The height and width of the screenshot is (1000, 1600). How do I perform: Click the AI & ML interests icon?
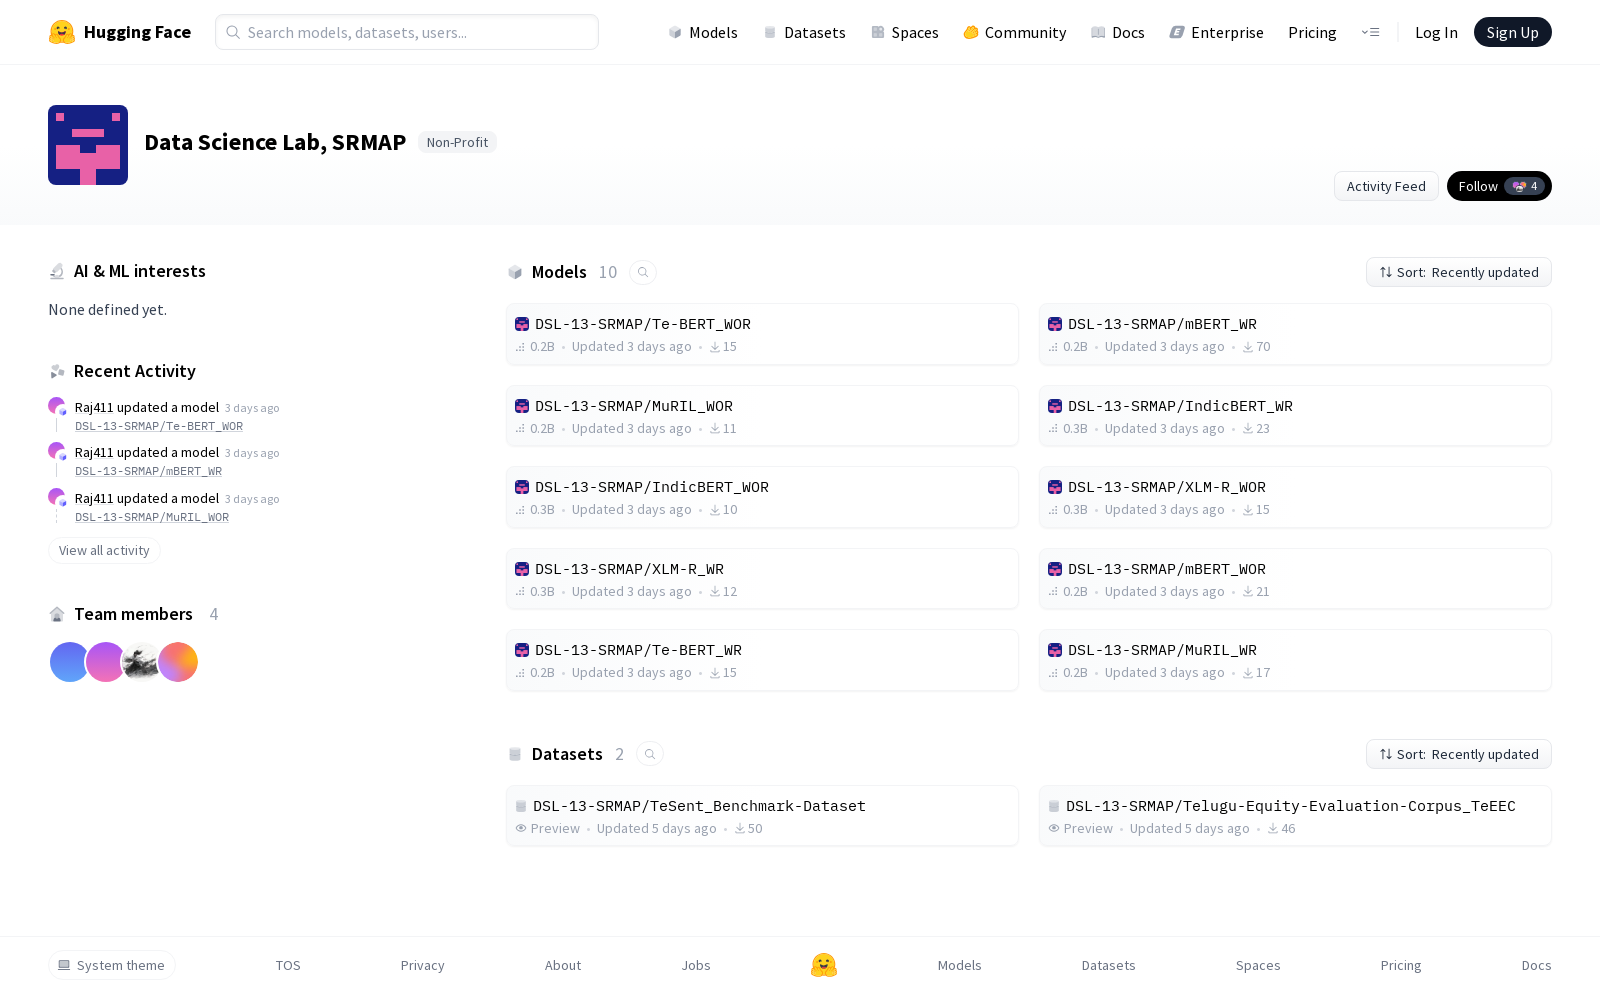point(57,271)
